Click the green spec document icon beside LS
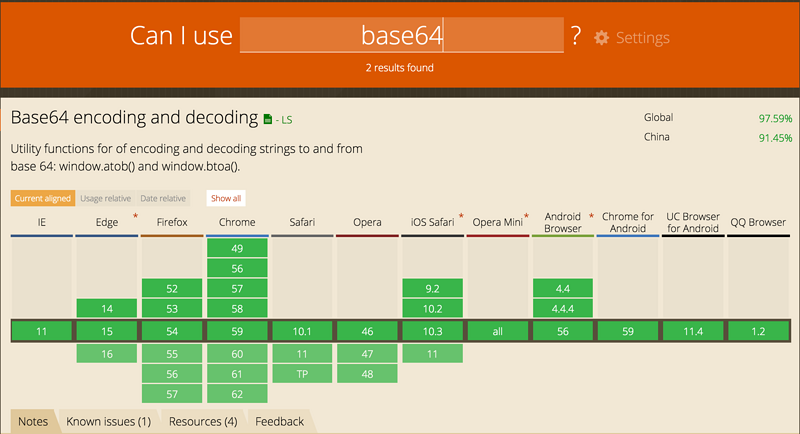The height and width of the screenshot is (434, 800). (268, 119)
